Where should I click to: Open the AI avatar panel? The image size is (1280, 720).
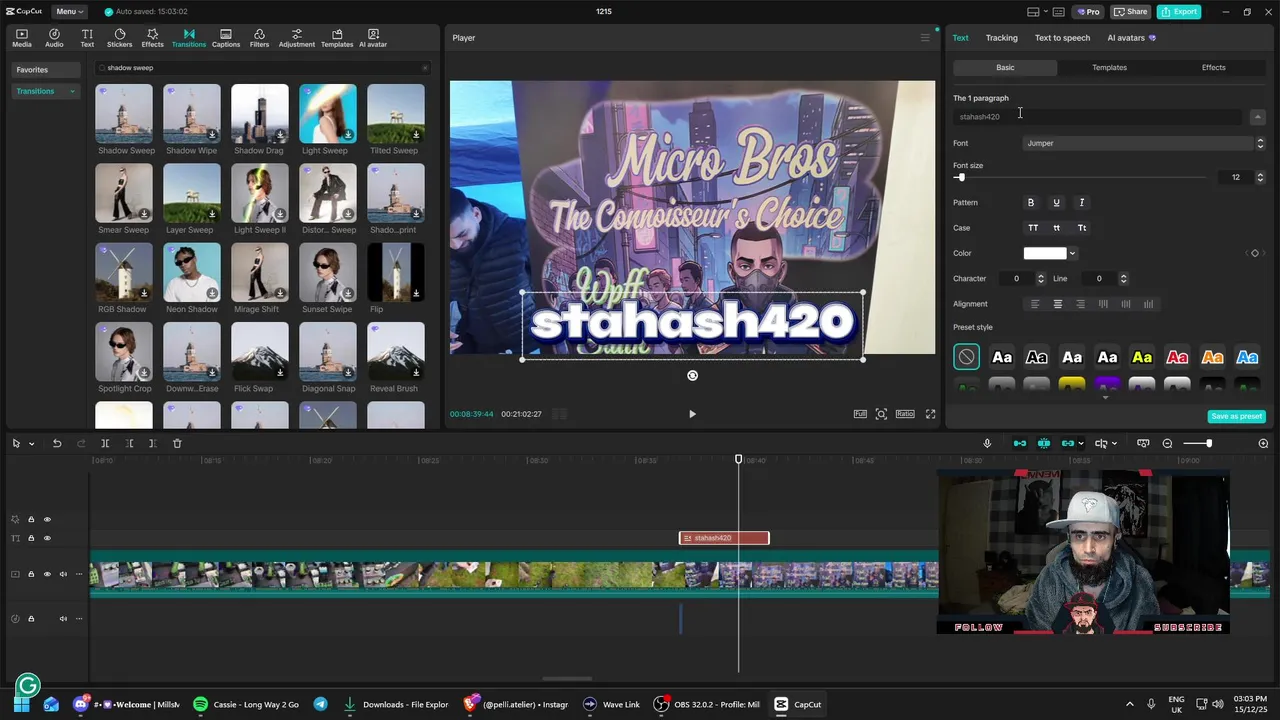pyautogui.click(x=373, y=38)
